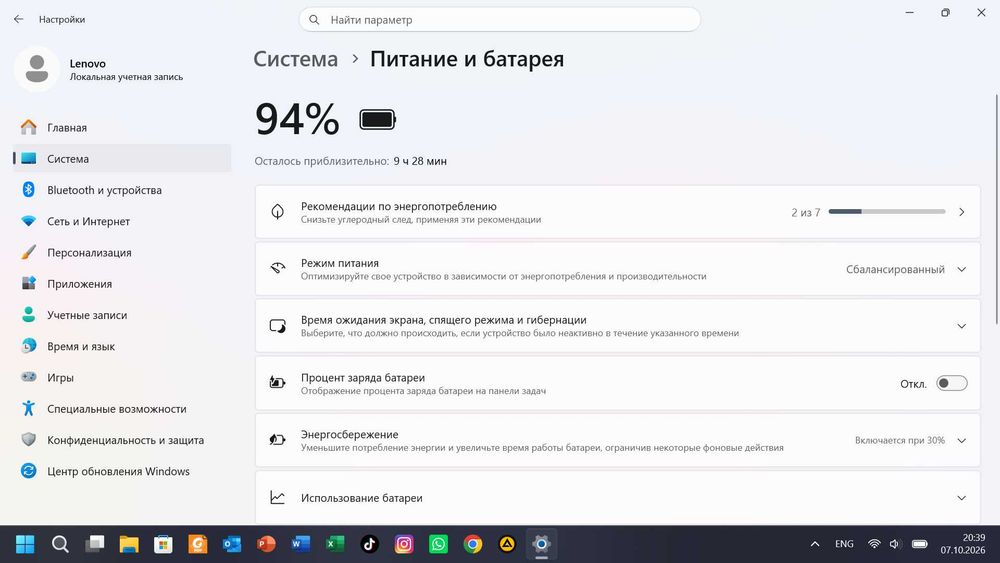This screenshot has width=1000, height=563.
Task: Click the 9 ч 28 мин remaining time text
Action: [420, 161]
